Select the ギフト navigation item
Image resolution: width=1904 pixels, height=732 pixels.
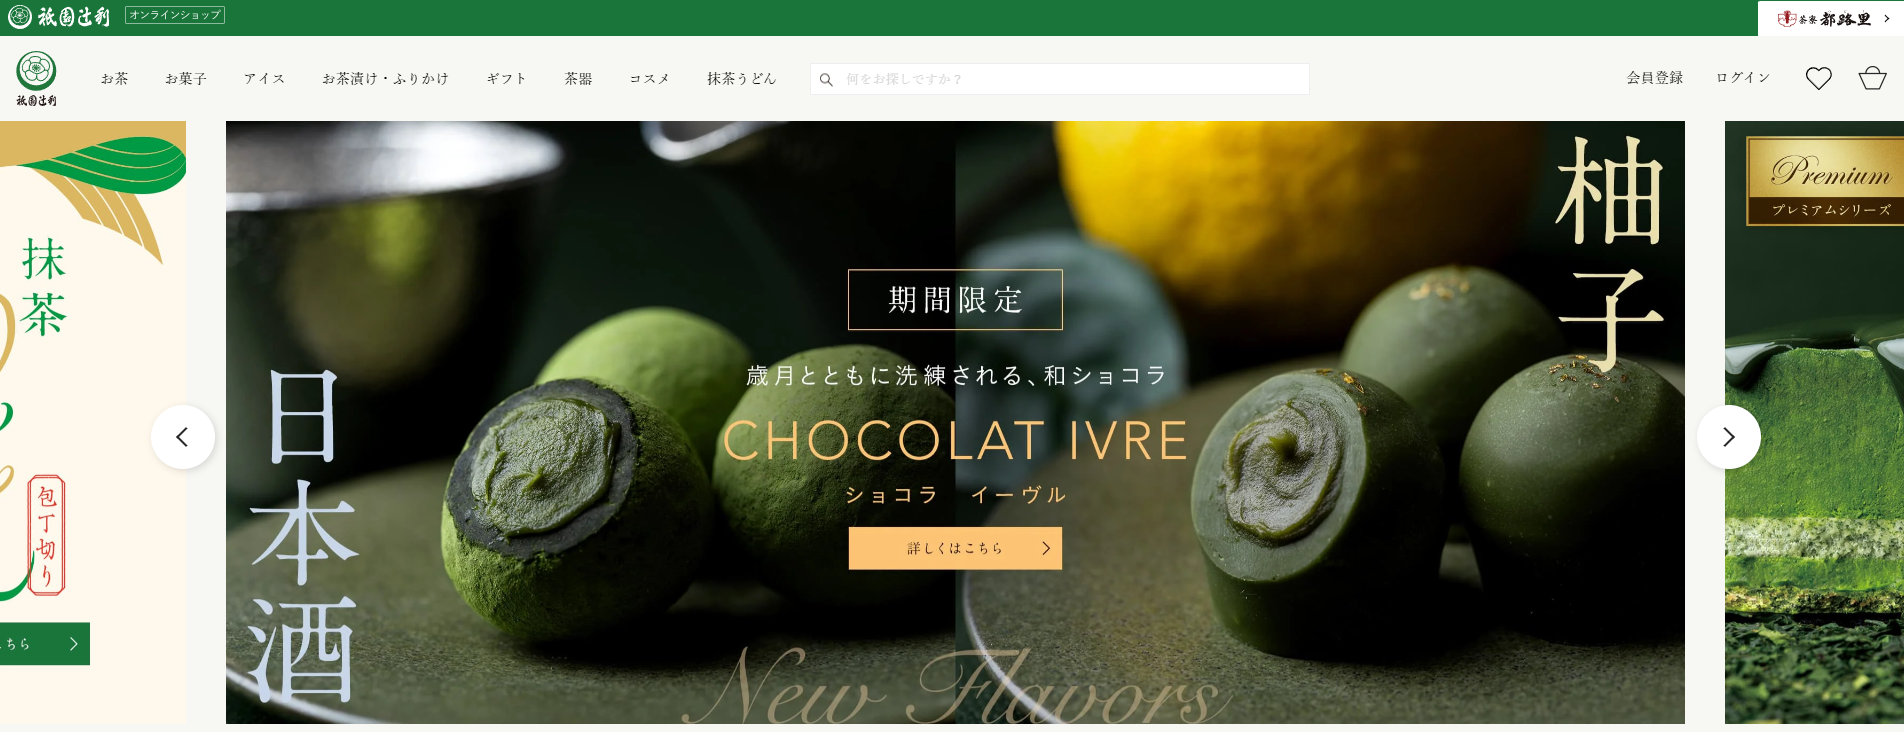[x=506, y=79]
